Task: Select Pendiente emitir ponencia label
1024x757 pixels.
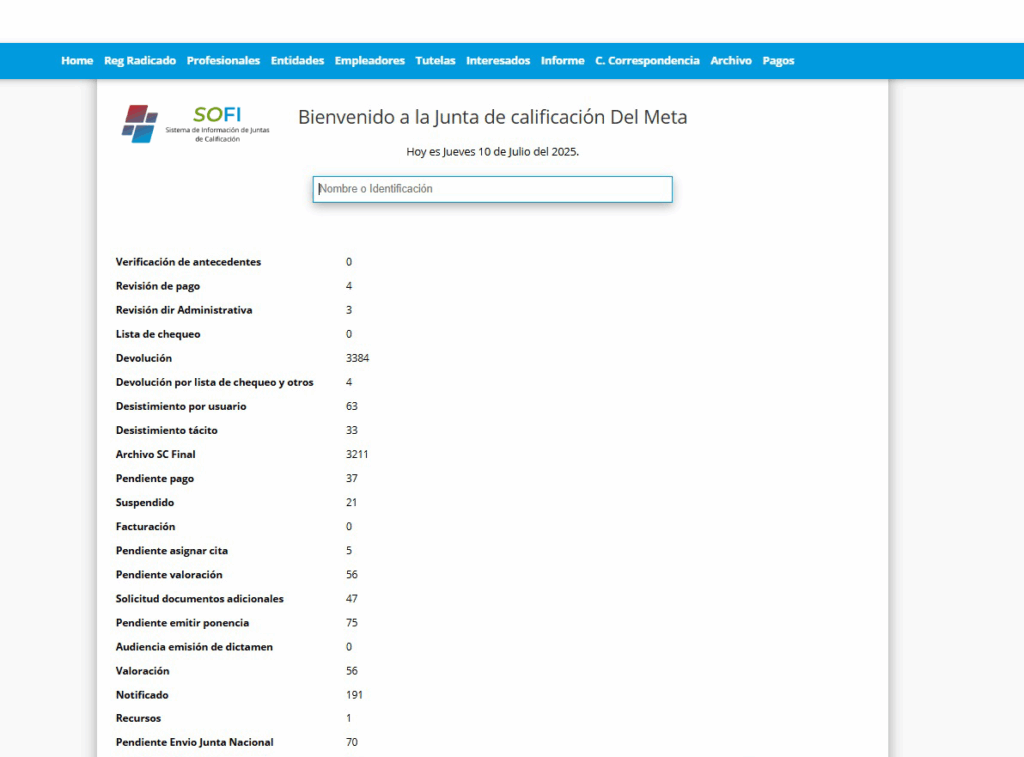Action: click(182, 623)
